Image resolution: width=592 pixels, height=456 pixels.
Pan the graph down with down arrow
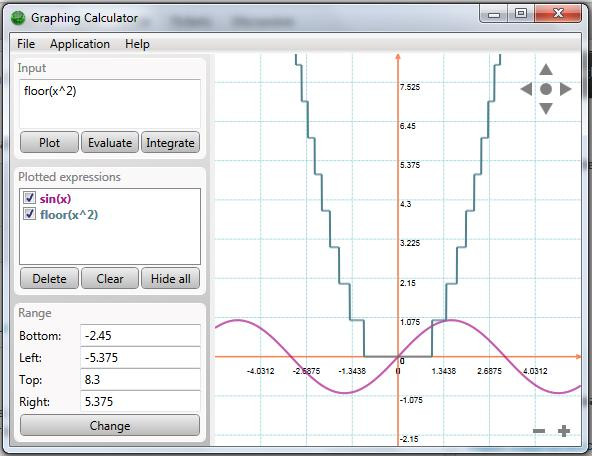pos(546,109)
